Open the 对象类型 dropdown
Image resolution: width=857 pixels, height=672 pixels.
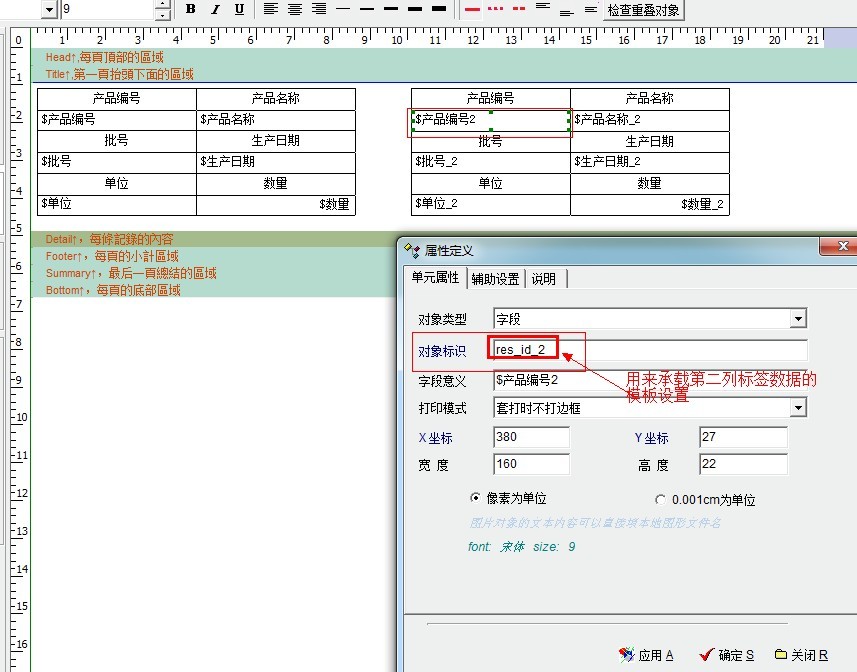pos(798,319)
